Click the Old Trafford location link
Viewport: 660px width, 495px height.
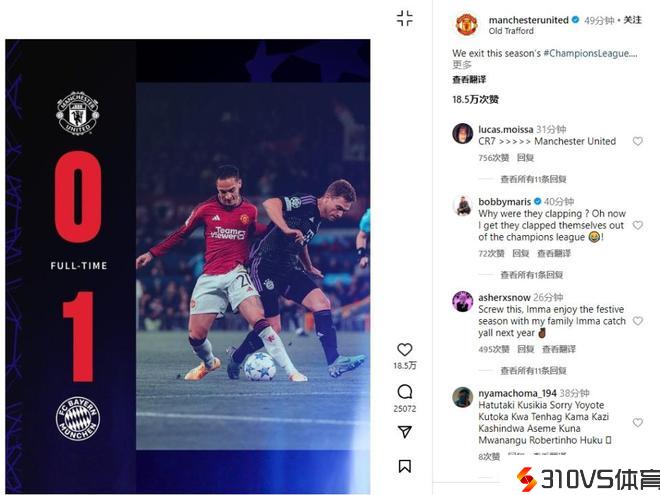pos(511,31)
